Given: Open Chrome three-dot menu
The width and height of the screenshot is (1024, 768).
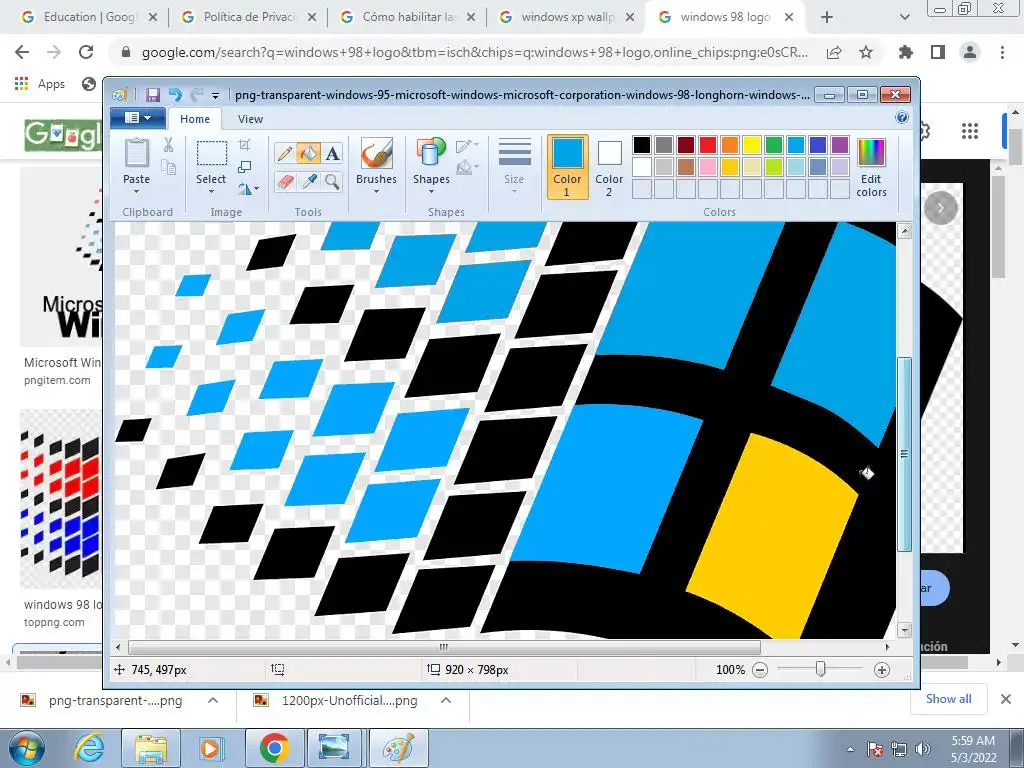Looking at the screenshot, I should coord(1002,52).
